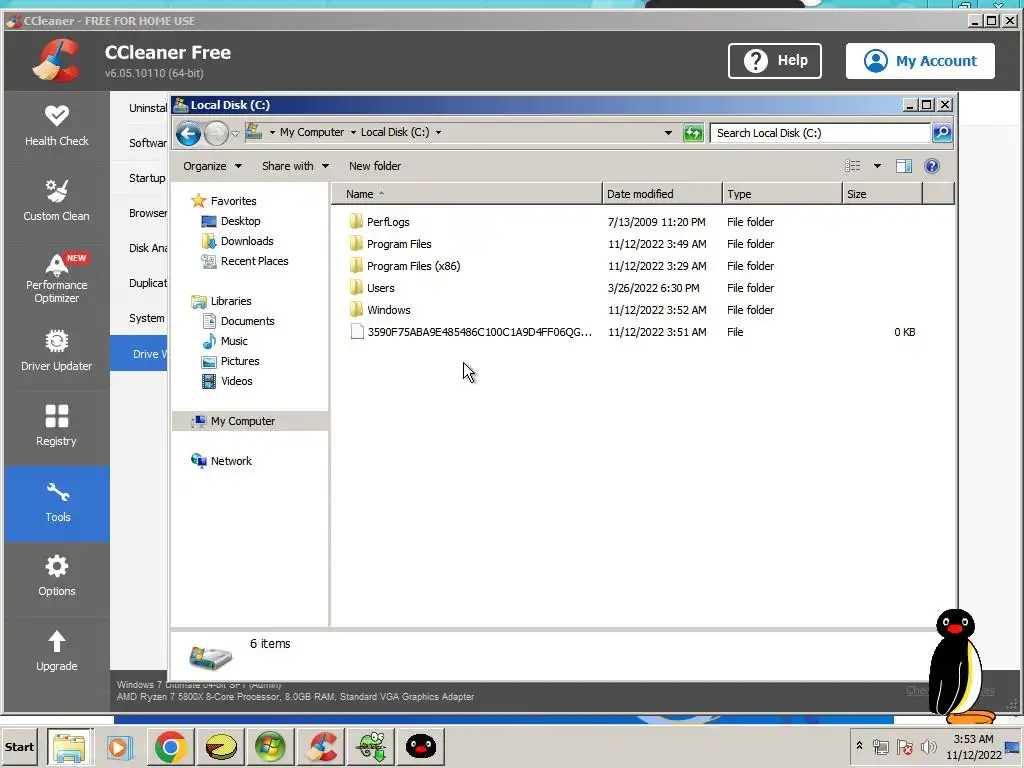Open Options in CCleaner sidebar
This screenshot has width=1024, height=768.
click(57, 577)
